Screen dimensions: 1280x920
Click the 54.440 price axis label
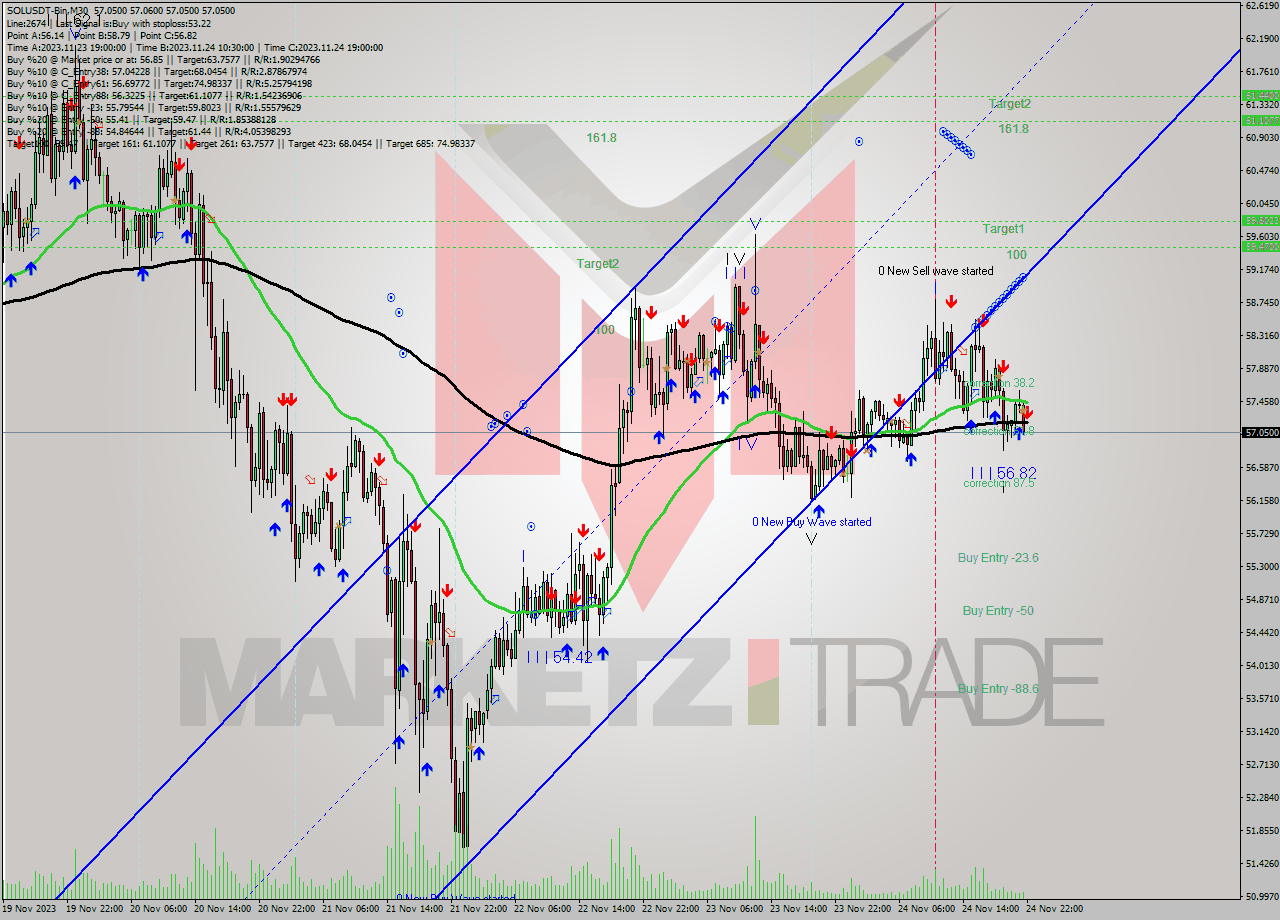tap(1260, 632)
